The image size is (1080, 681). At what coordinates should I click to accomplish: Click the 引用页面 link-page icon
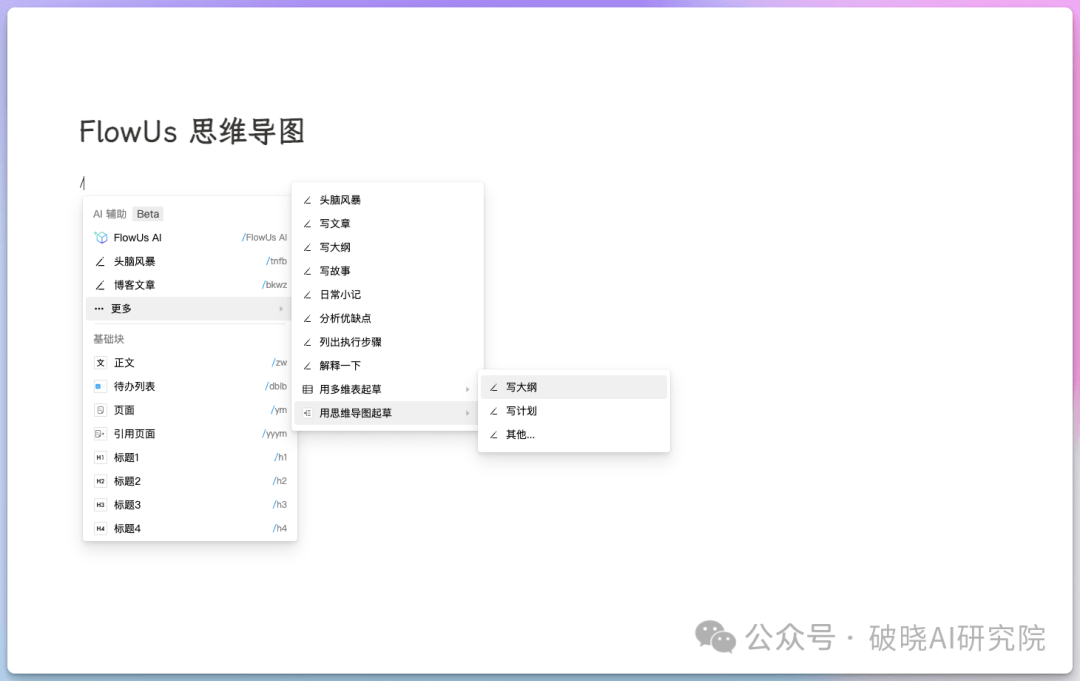(x=101, y=434)
